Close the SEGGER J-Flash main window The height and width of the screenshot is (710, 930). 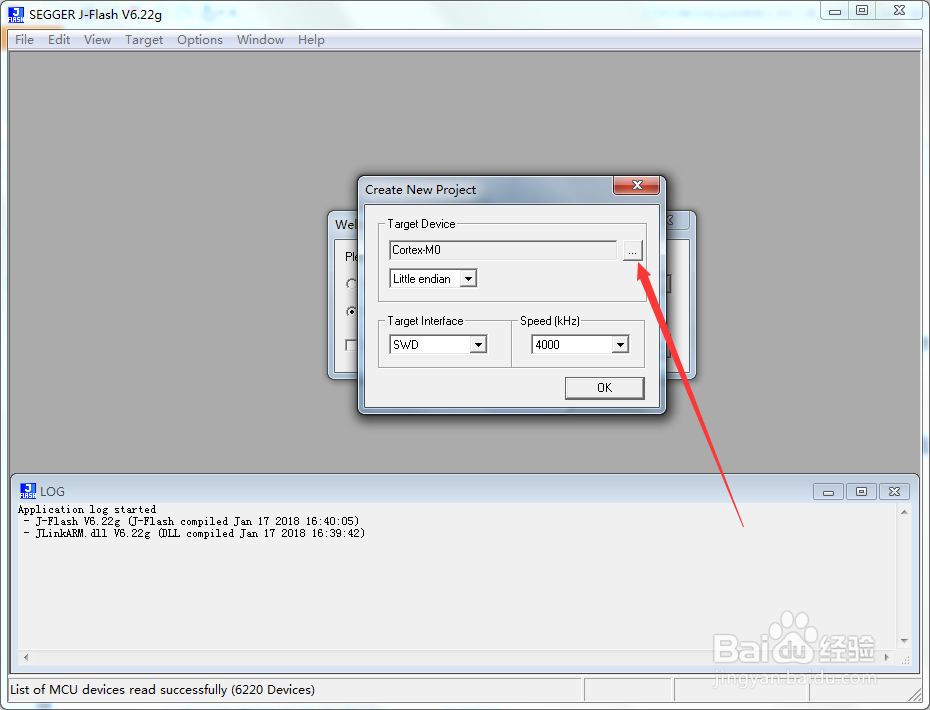coord(899,11)
